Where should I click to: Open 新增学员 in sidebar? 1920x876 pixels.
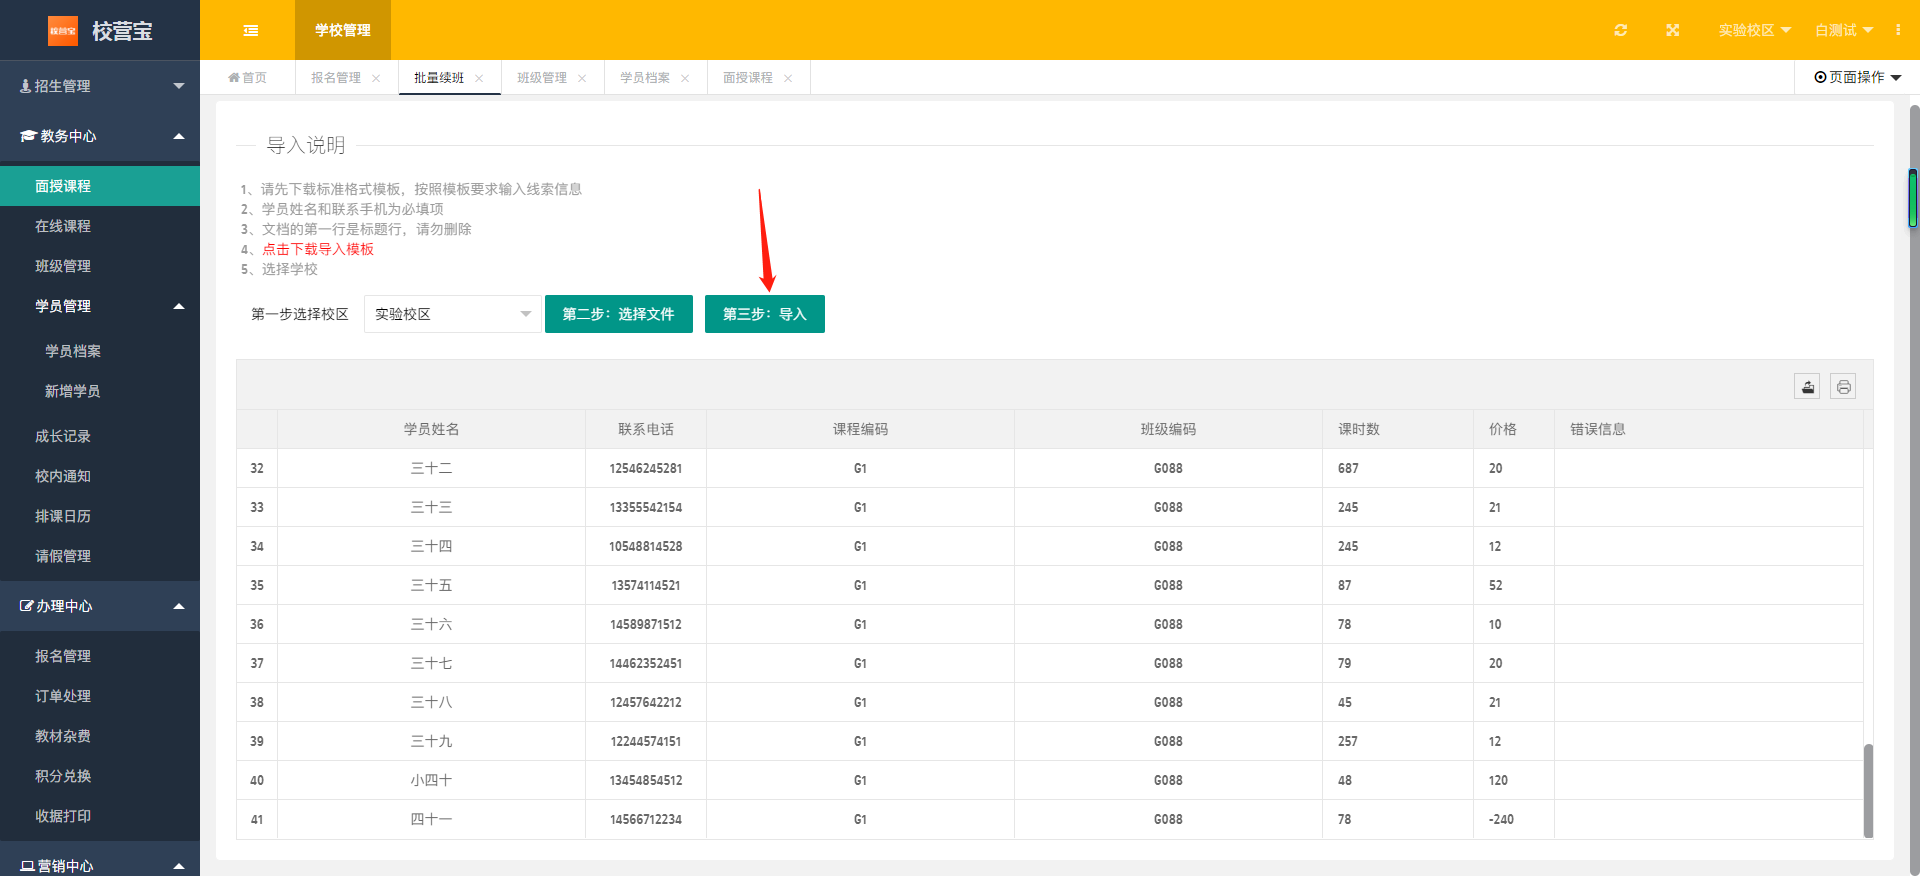(x=100, y=391)
